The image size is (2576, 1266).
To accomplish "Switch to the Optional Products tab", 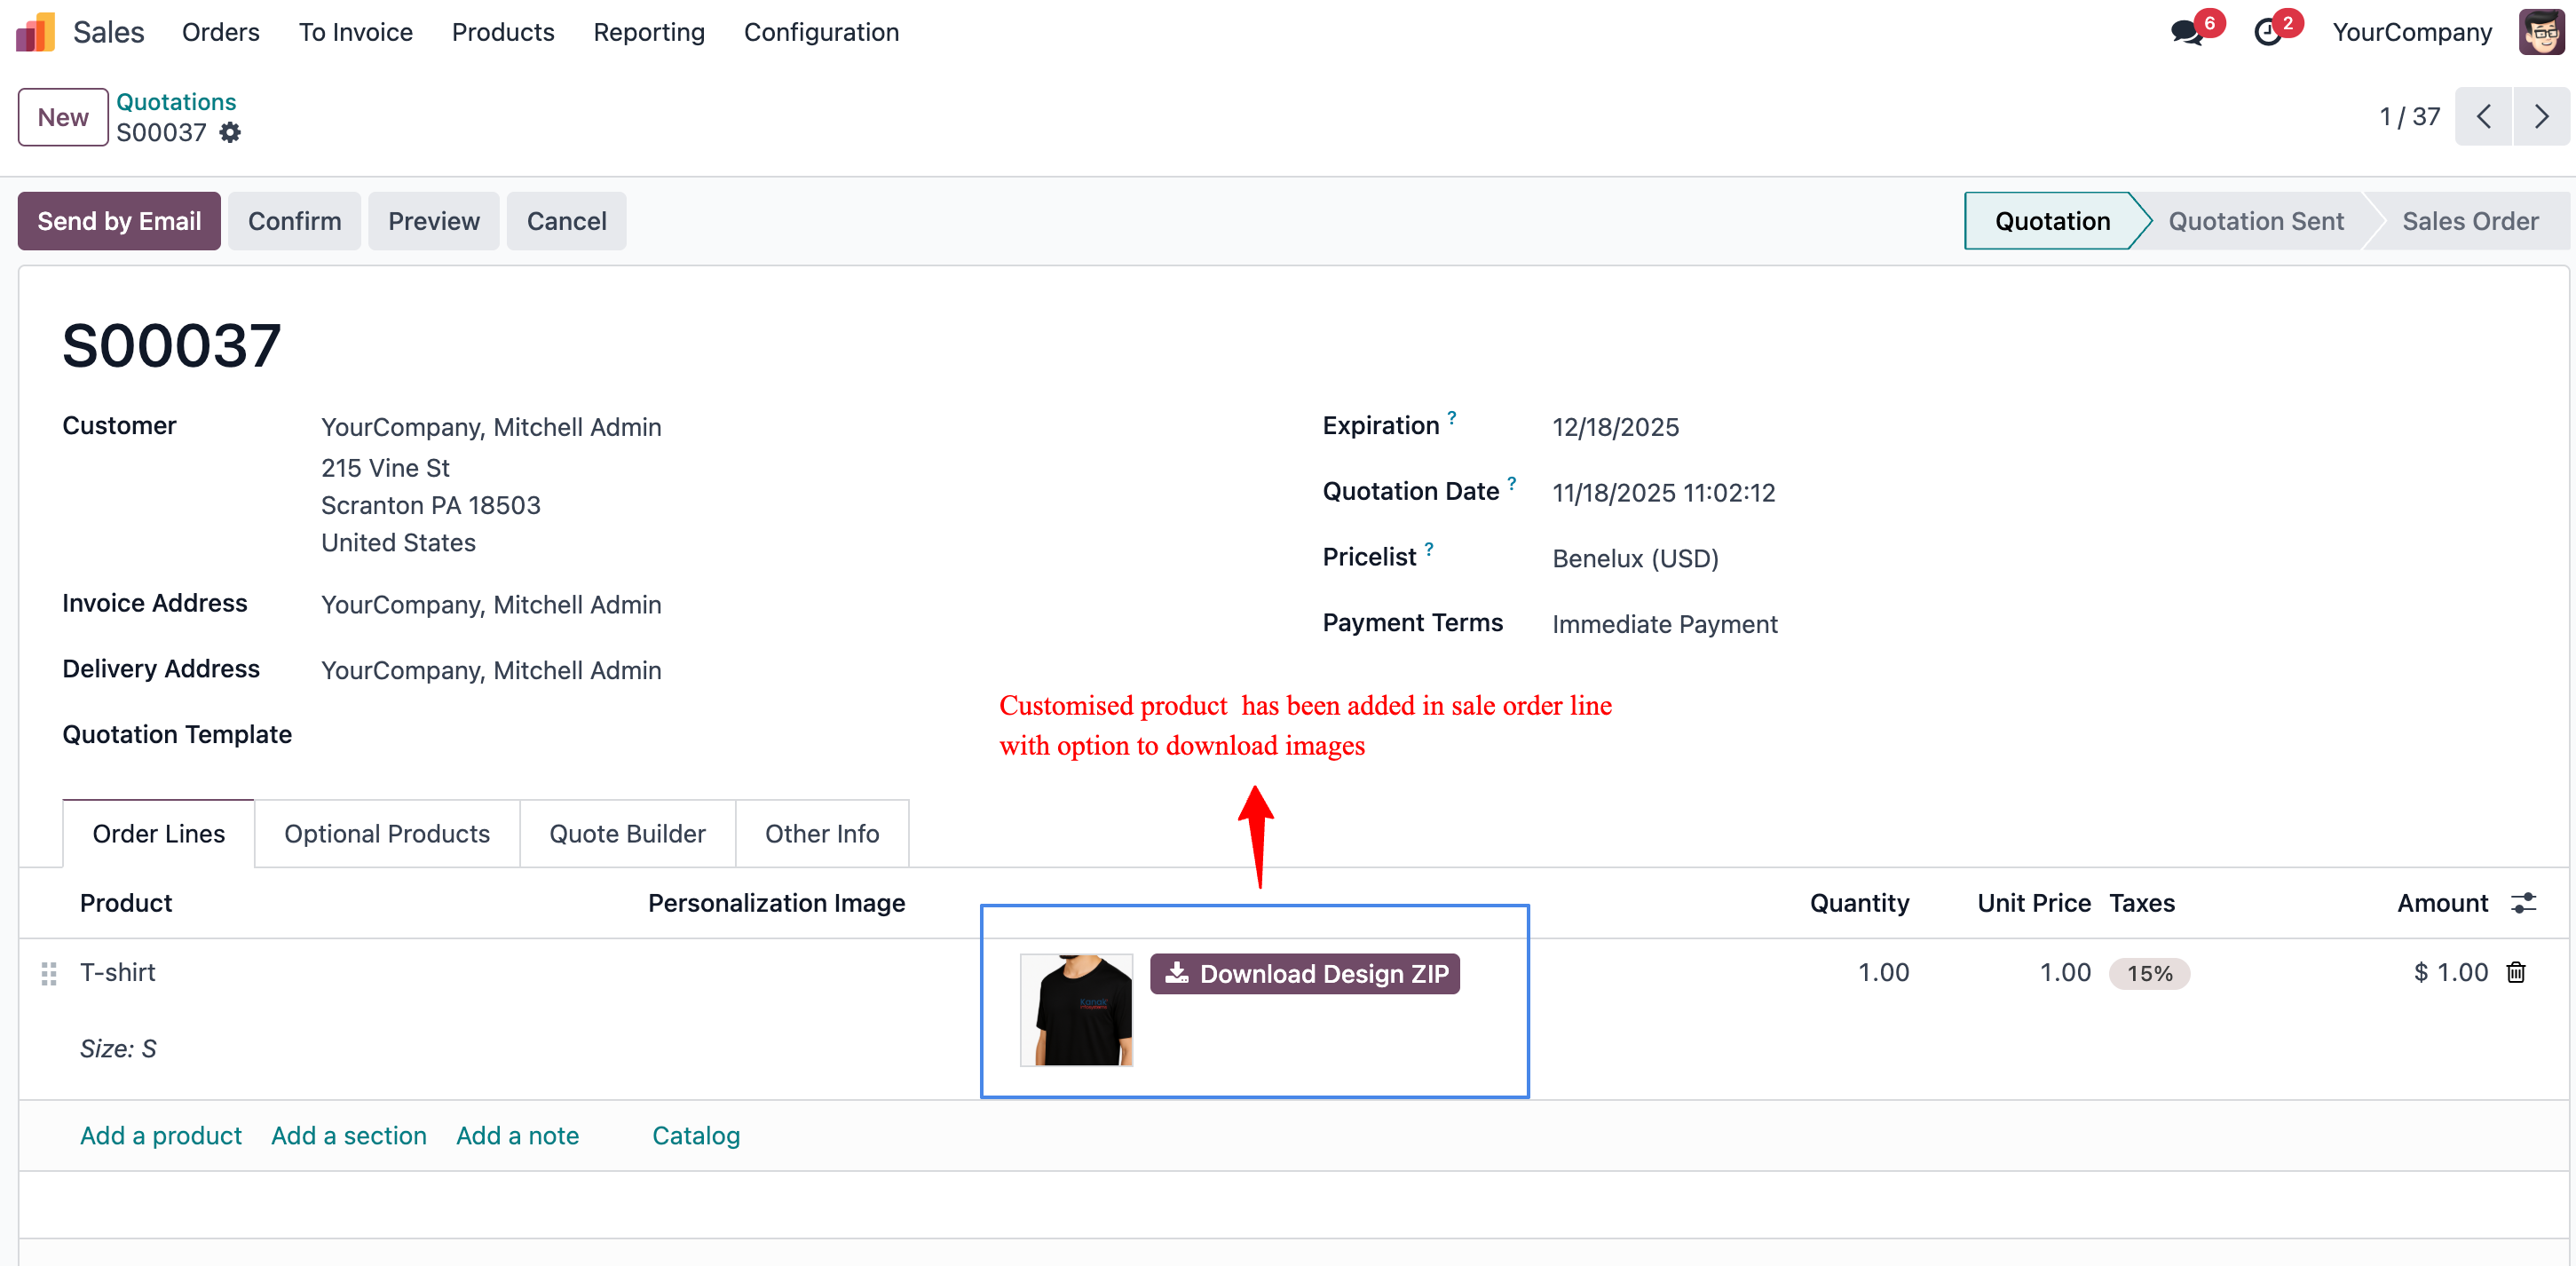I will click(387, 833).
